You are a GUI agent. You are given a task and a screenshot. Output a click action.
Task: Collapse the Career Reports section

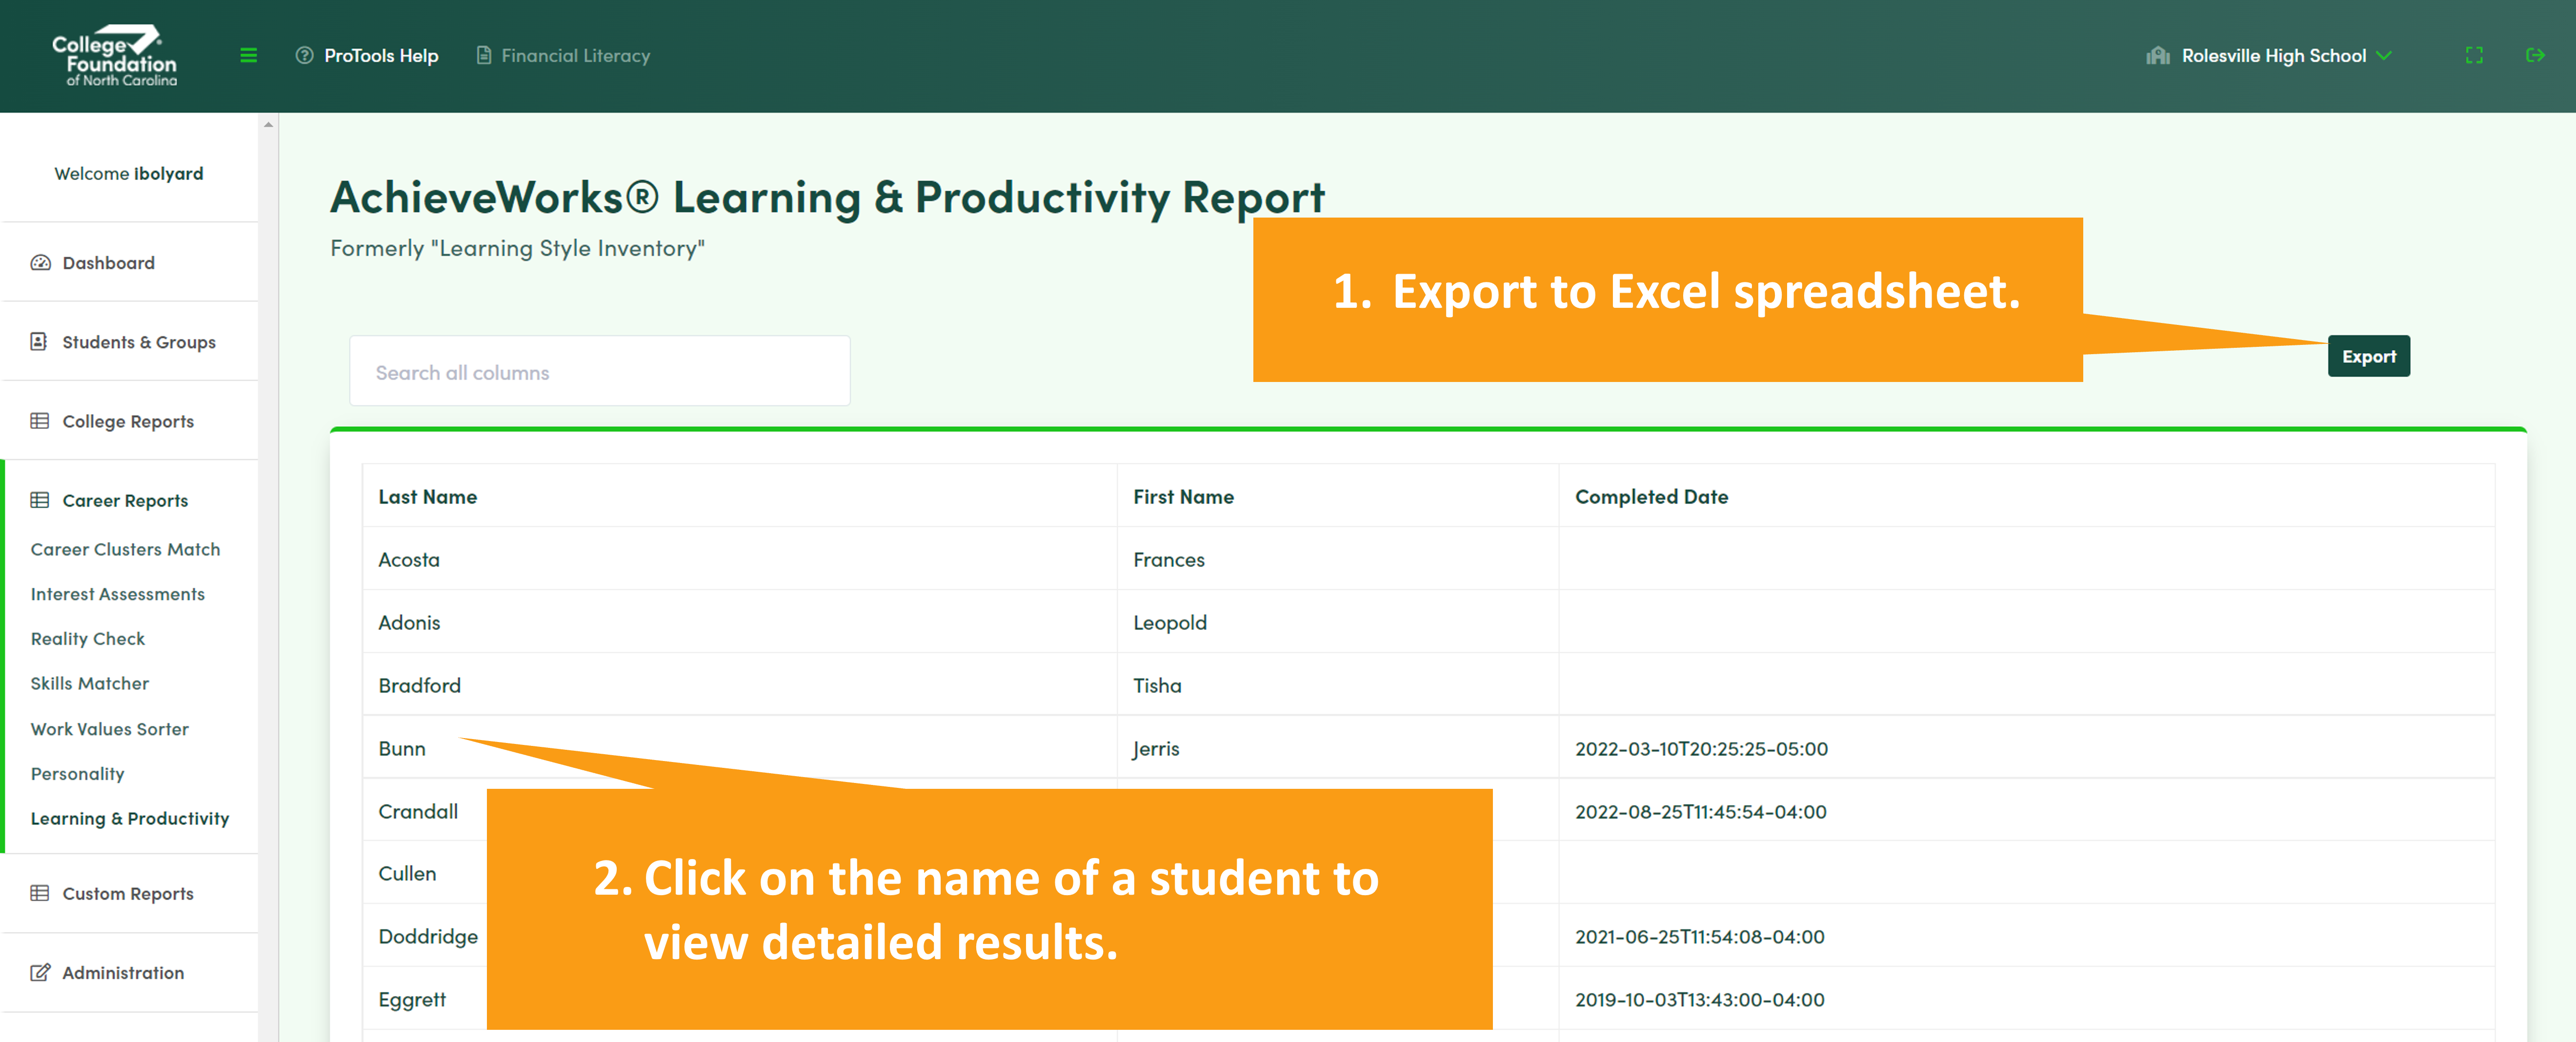pyautogui.click(x=125, y=501)
